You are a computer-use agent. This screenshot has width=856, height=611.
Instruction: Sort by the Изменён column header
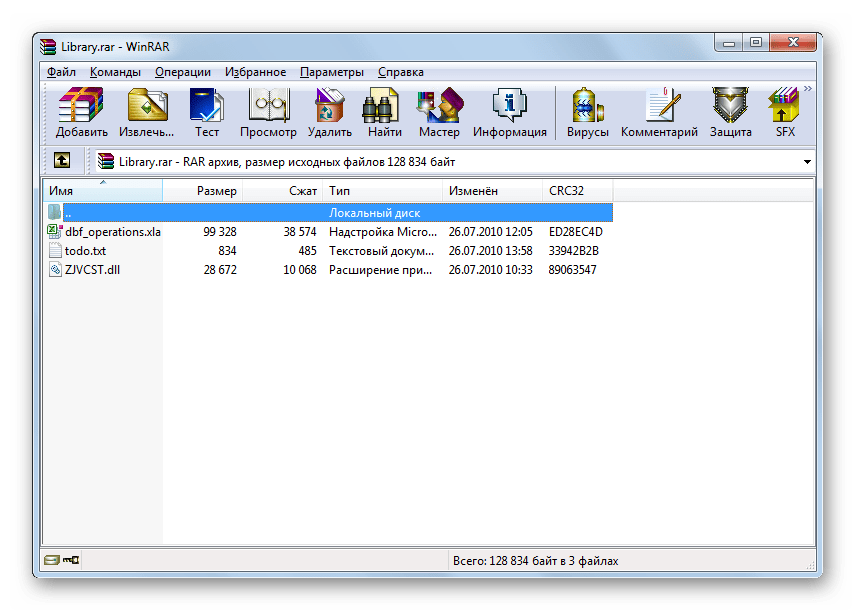pyautogui.click(x=492, y=191)
